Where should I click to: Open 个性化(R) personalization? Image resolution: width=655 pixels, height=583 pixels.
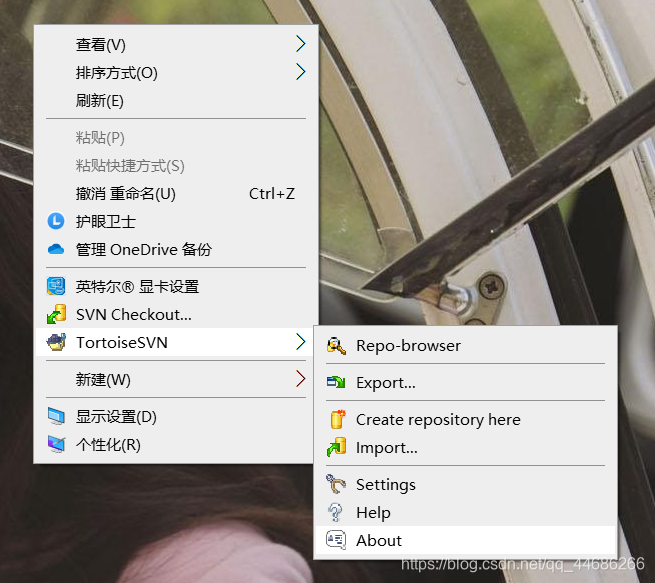[x=176, y=444]
